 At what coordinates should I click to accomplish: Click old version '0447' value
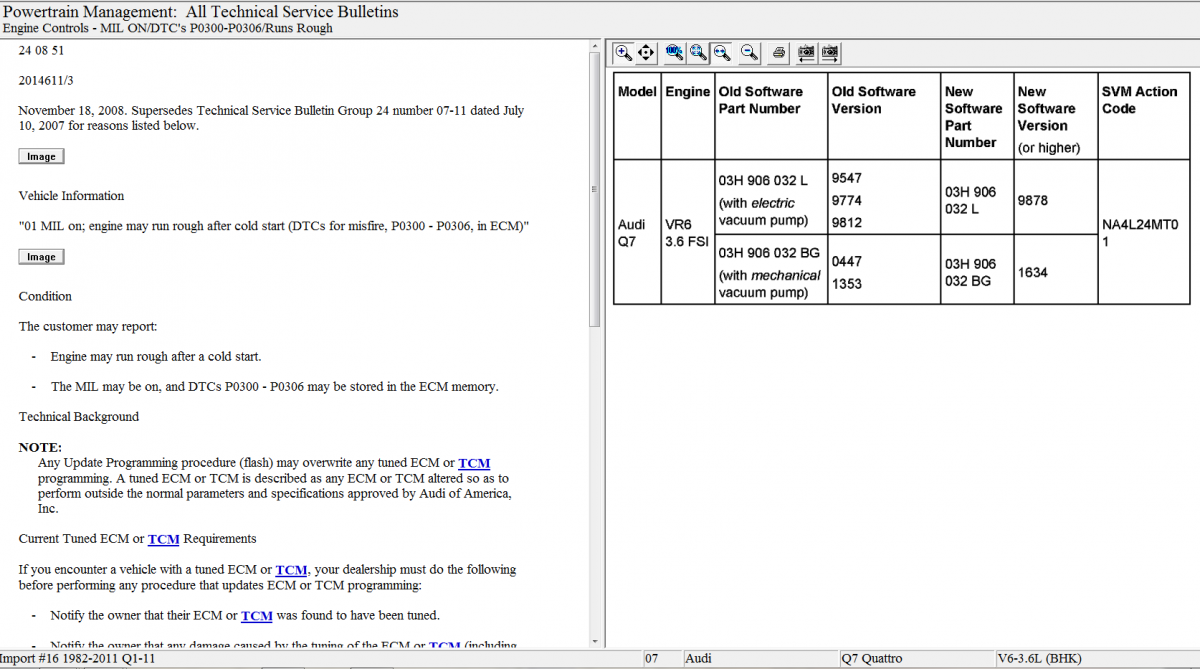(847, 261)
